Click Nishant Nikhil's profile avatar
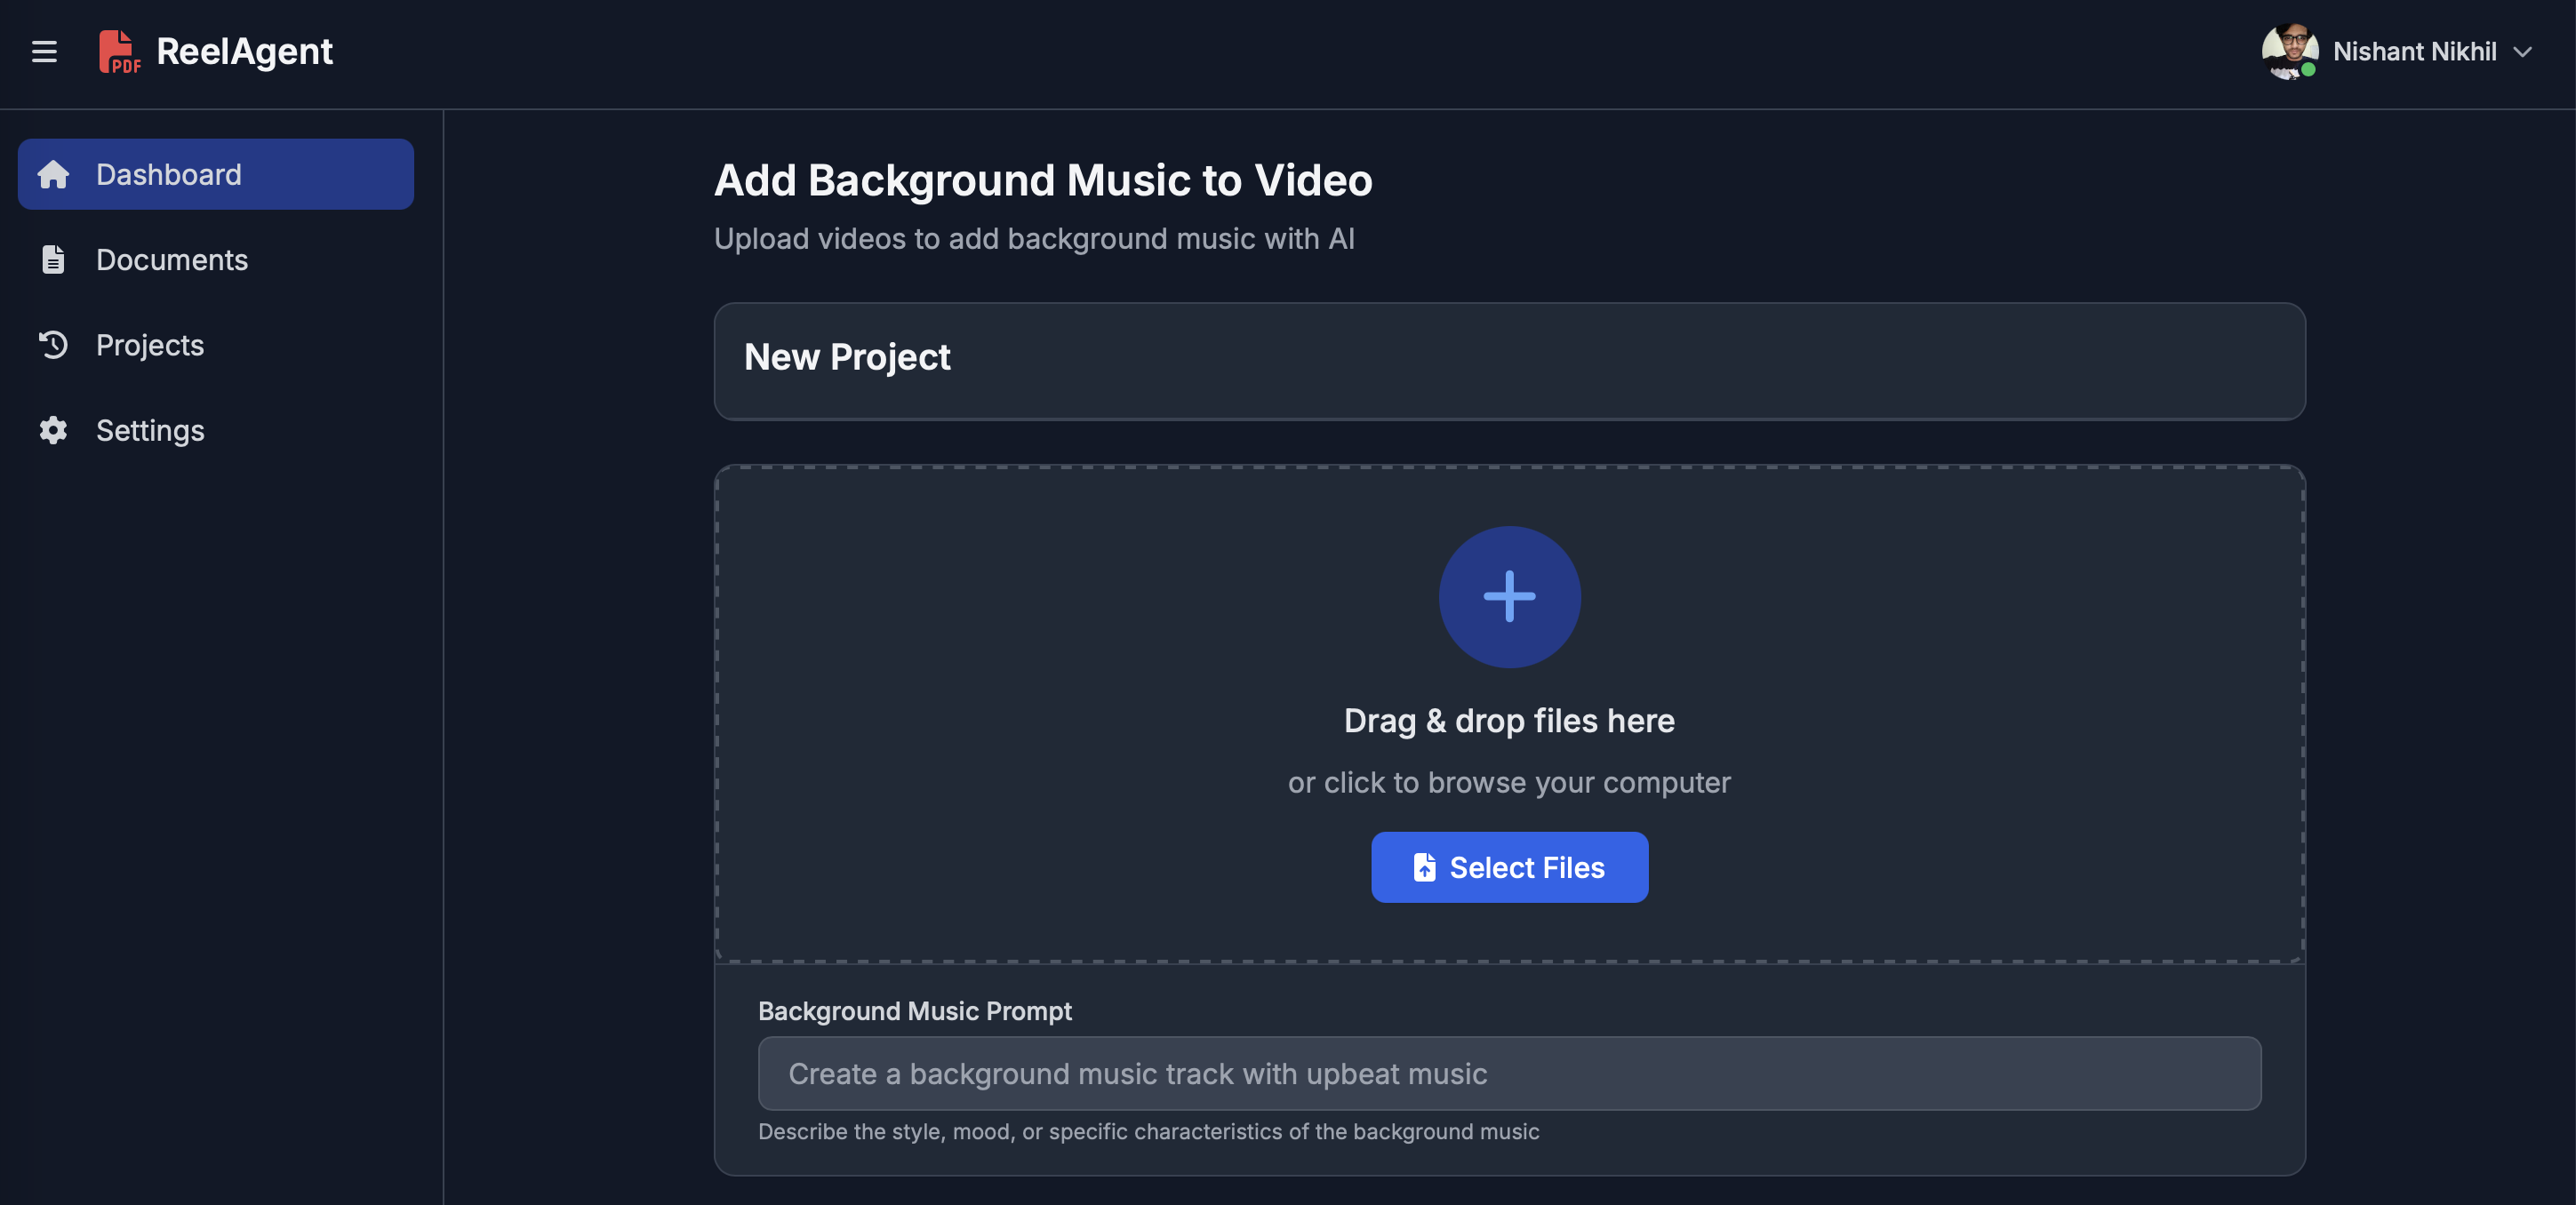 pyautogui.click(x=2289, y=52)
